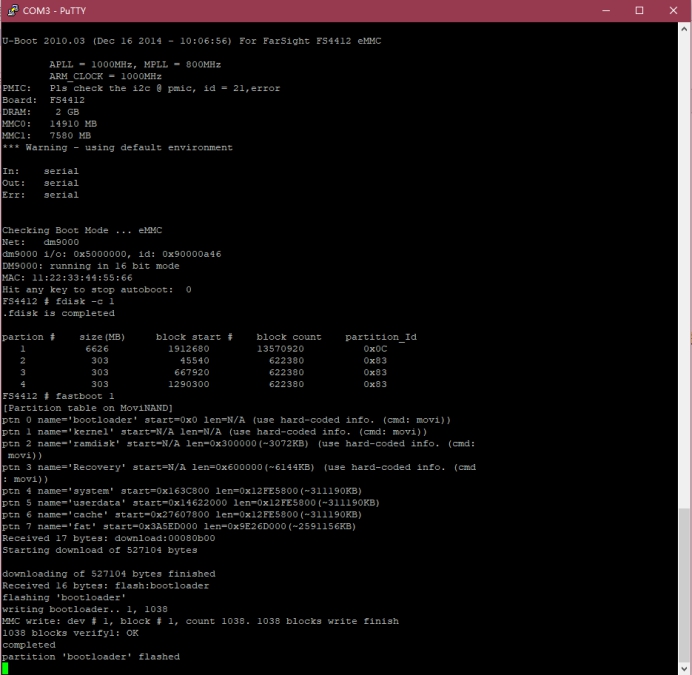Click block count value '13570920'
Viewport: 692px width, 675px height.
[280, 349]
